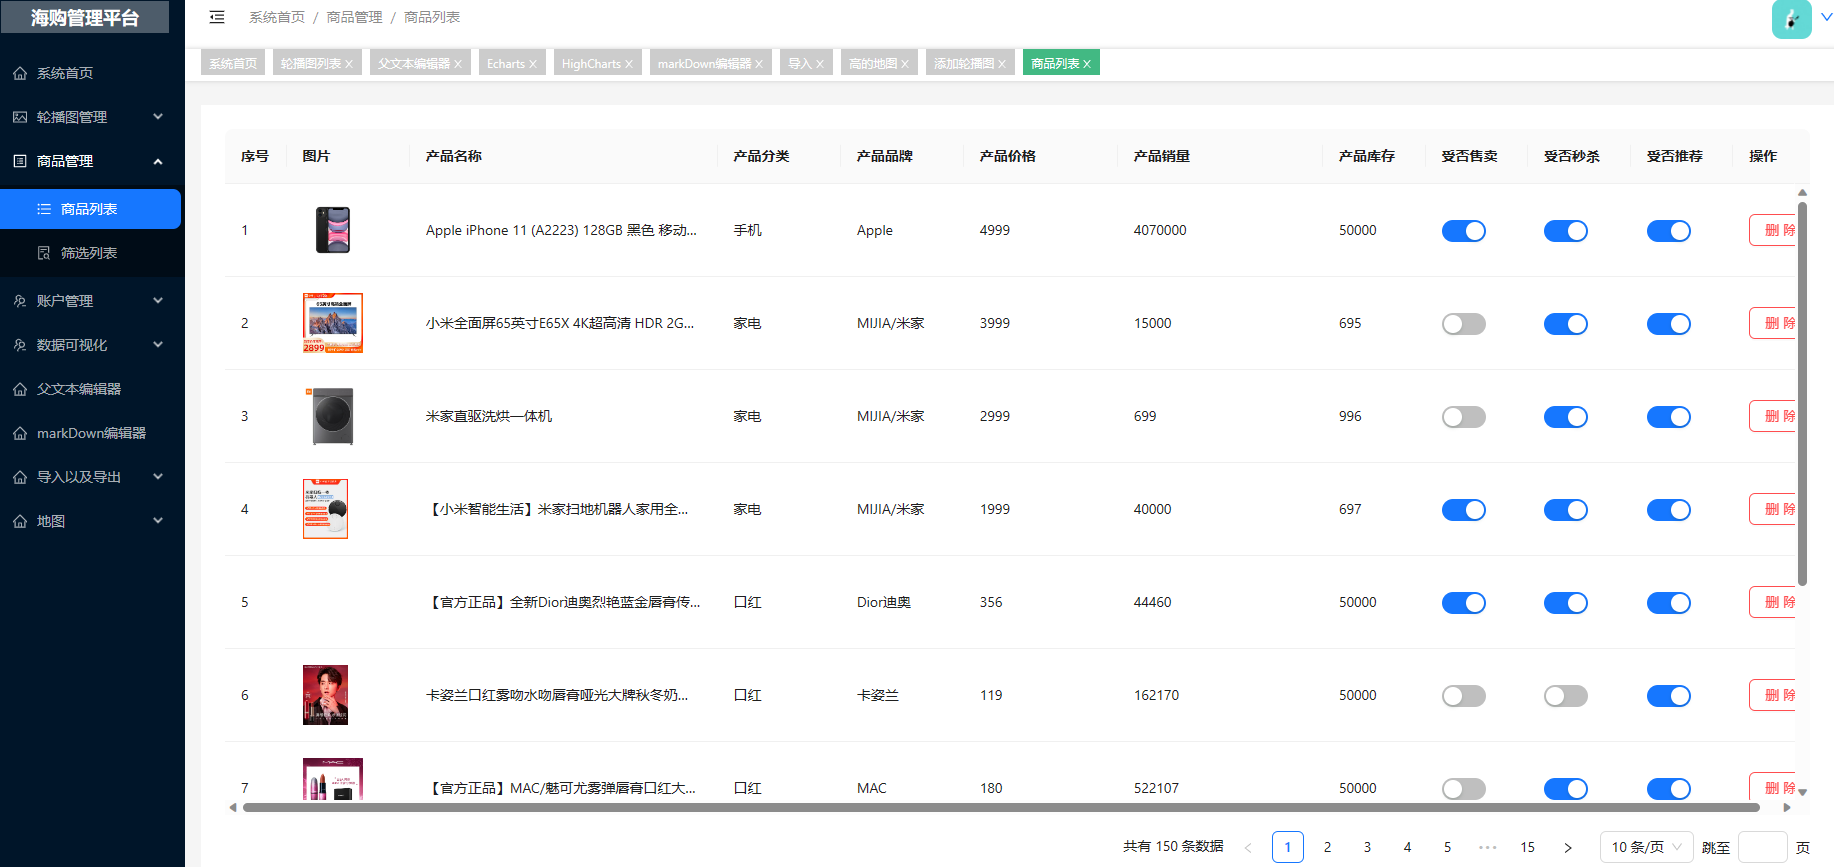Click the 筛选列表 document icon

(44, 253)
